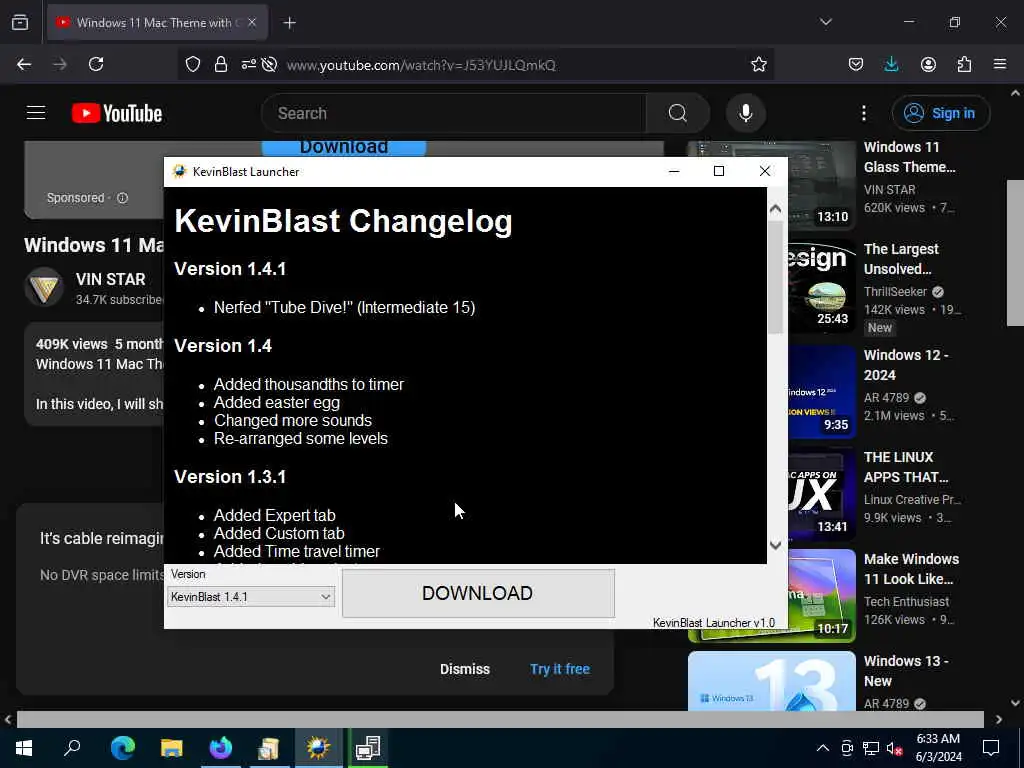Open the taskbar clock and date

938,748
